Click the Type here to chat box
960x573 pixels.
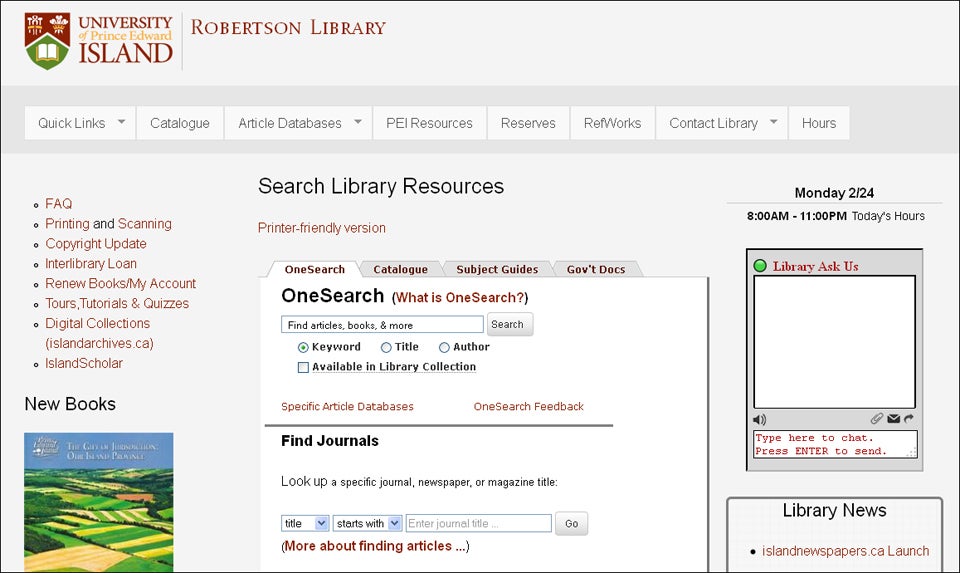833,444
